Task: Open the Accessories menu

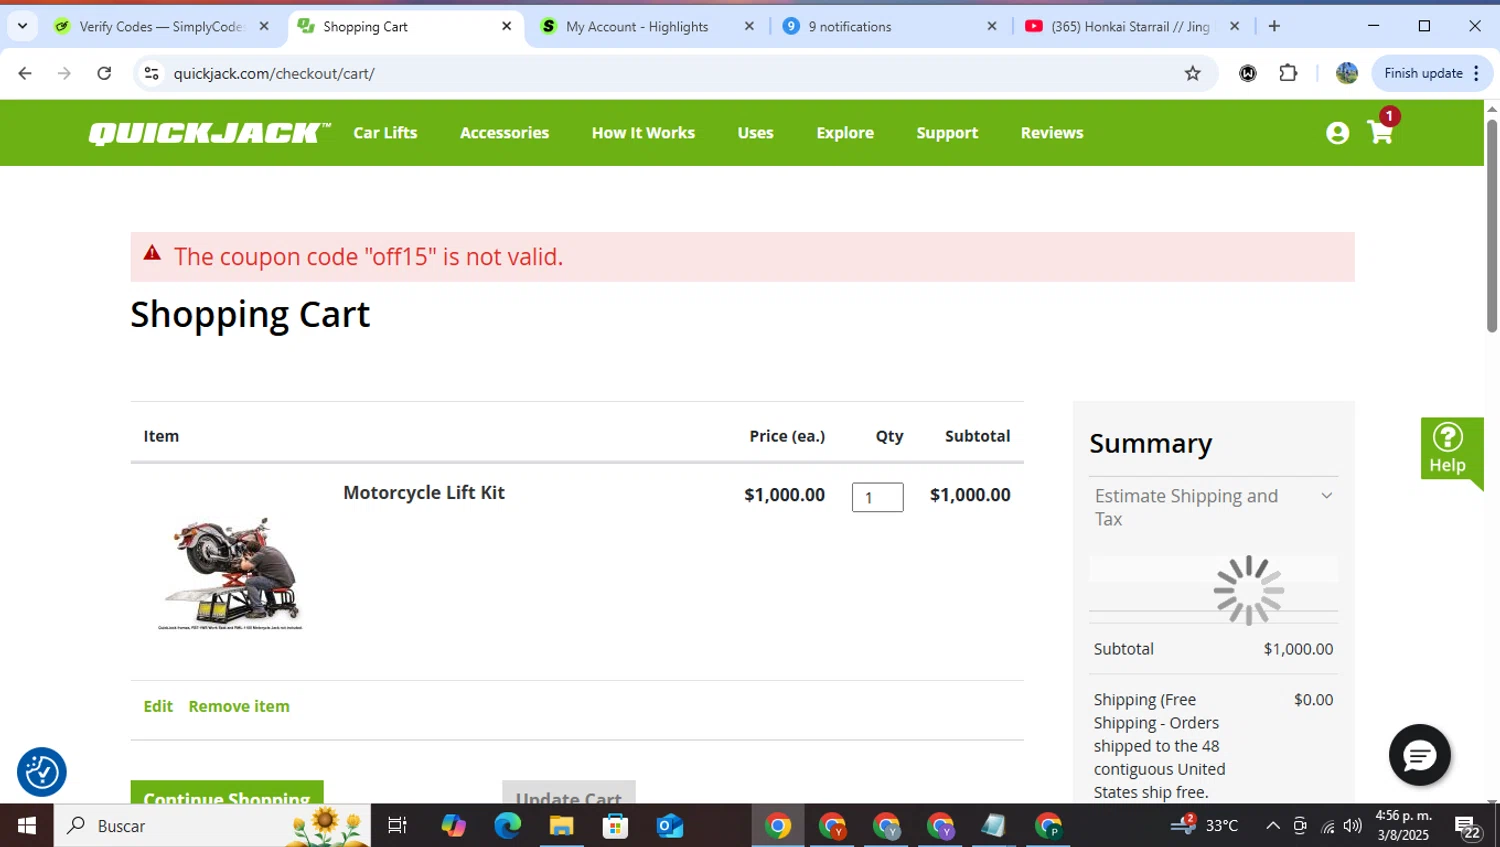Action: (504, 133)
